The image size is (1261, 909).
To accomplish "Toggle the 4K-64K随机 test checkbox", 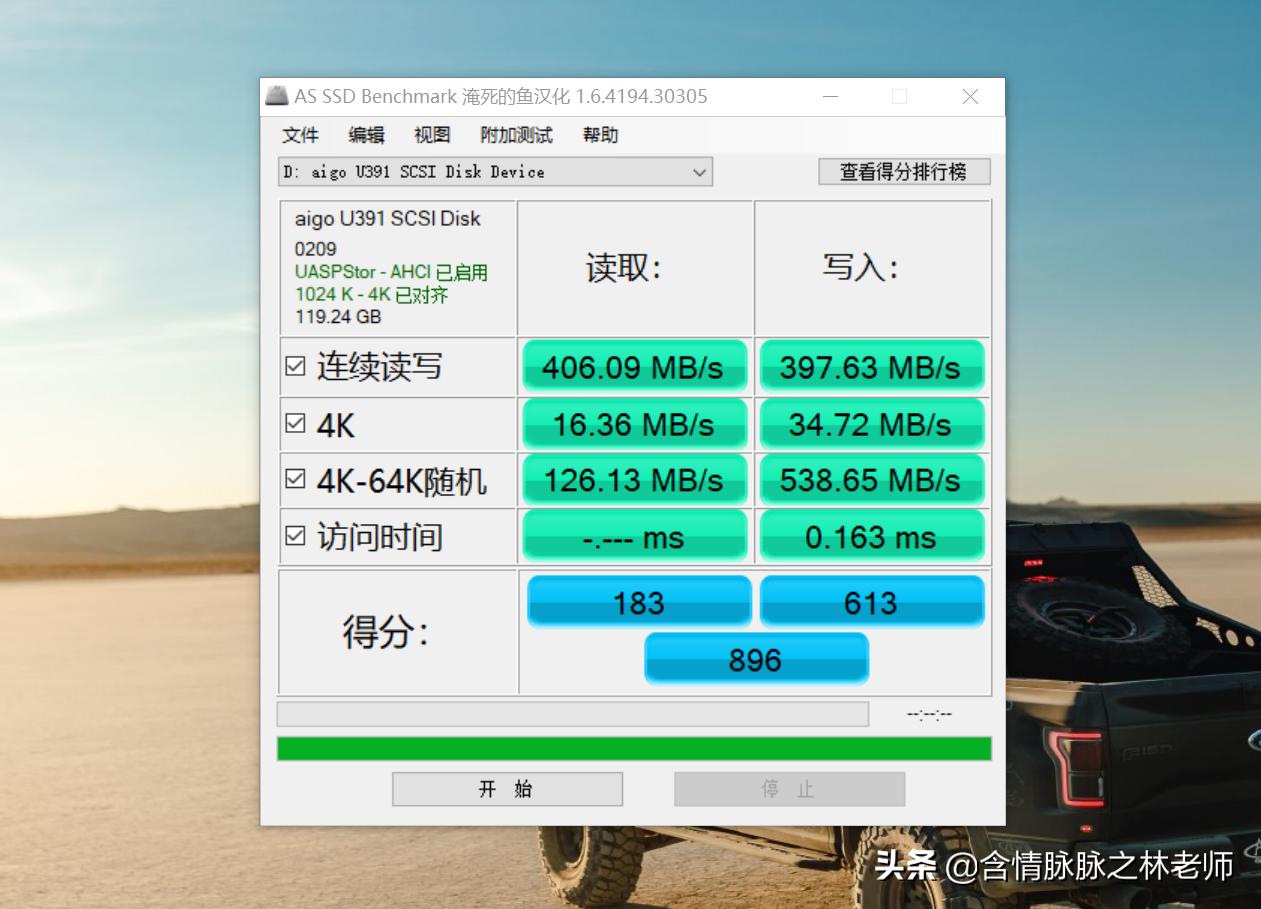I will coord(294,480).
